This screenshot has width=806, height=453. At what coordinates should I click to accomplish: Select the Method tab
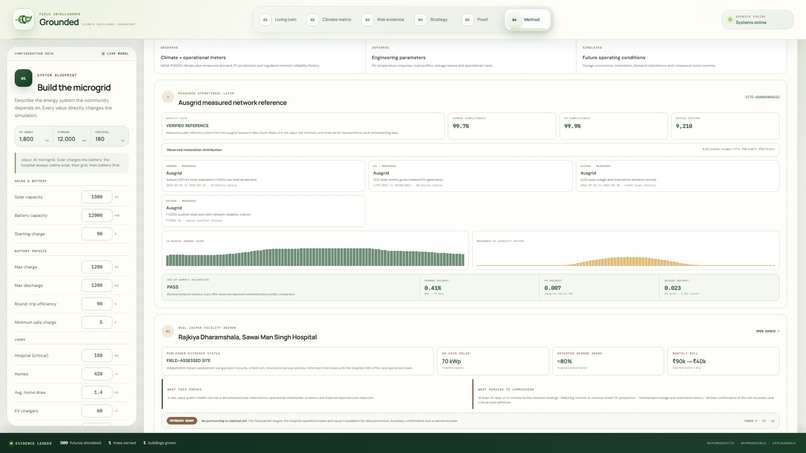tap(526, 20)
